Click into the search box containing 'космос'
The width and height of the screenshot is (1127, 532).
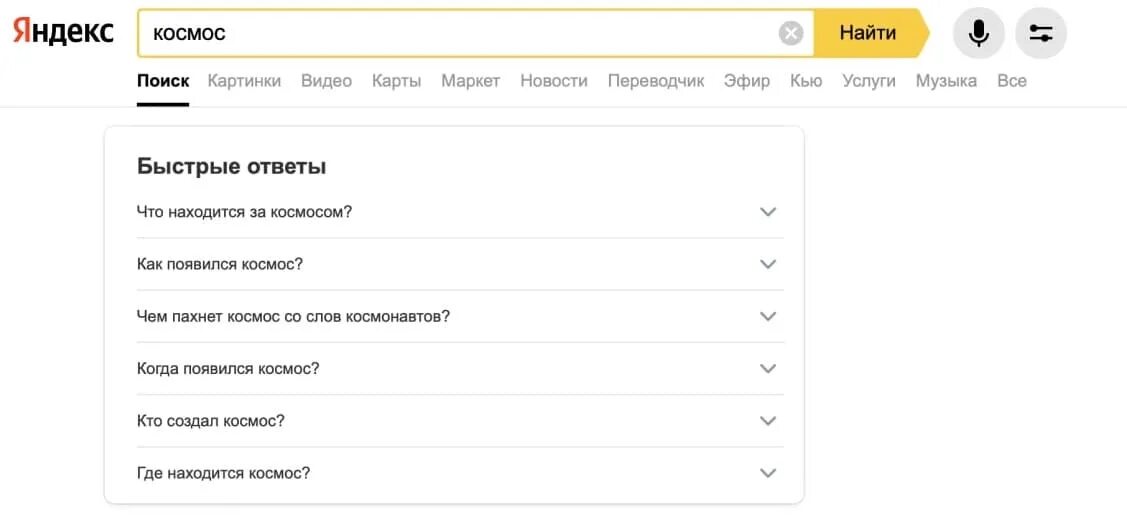coord(460,34)
